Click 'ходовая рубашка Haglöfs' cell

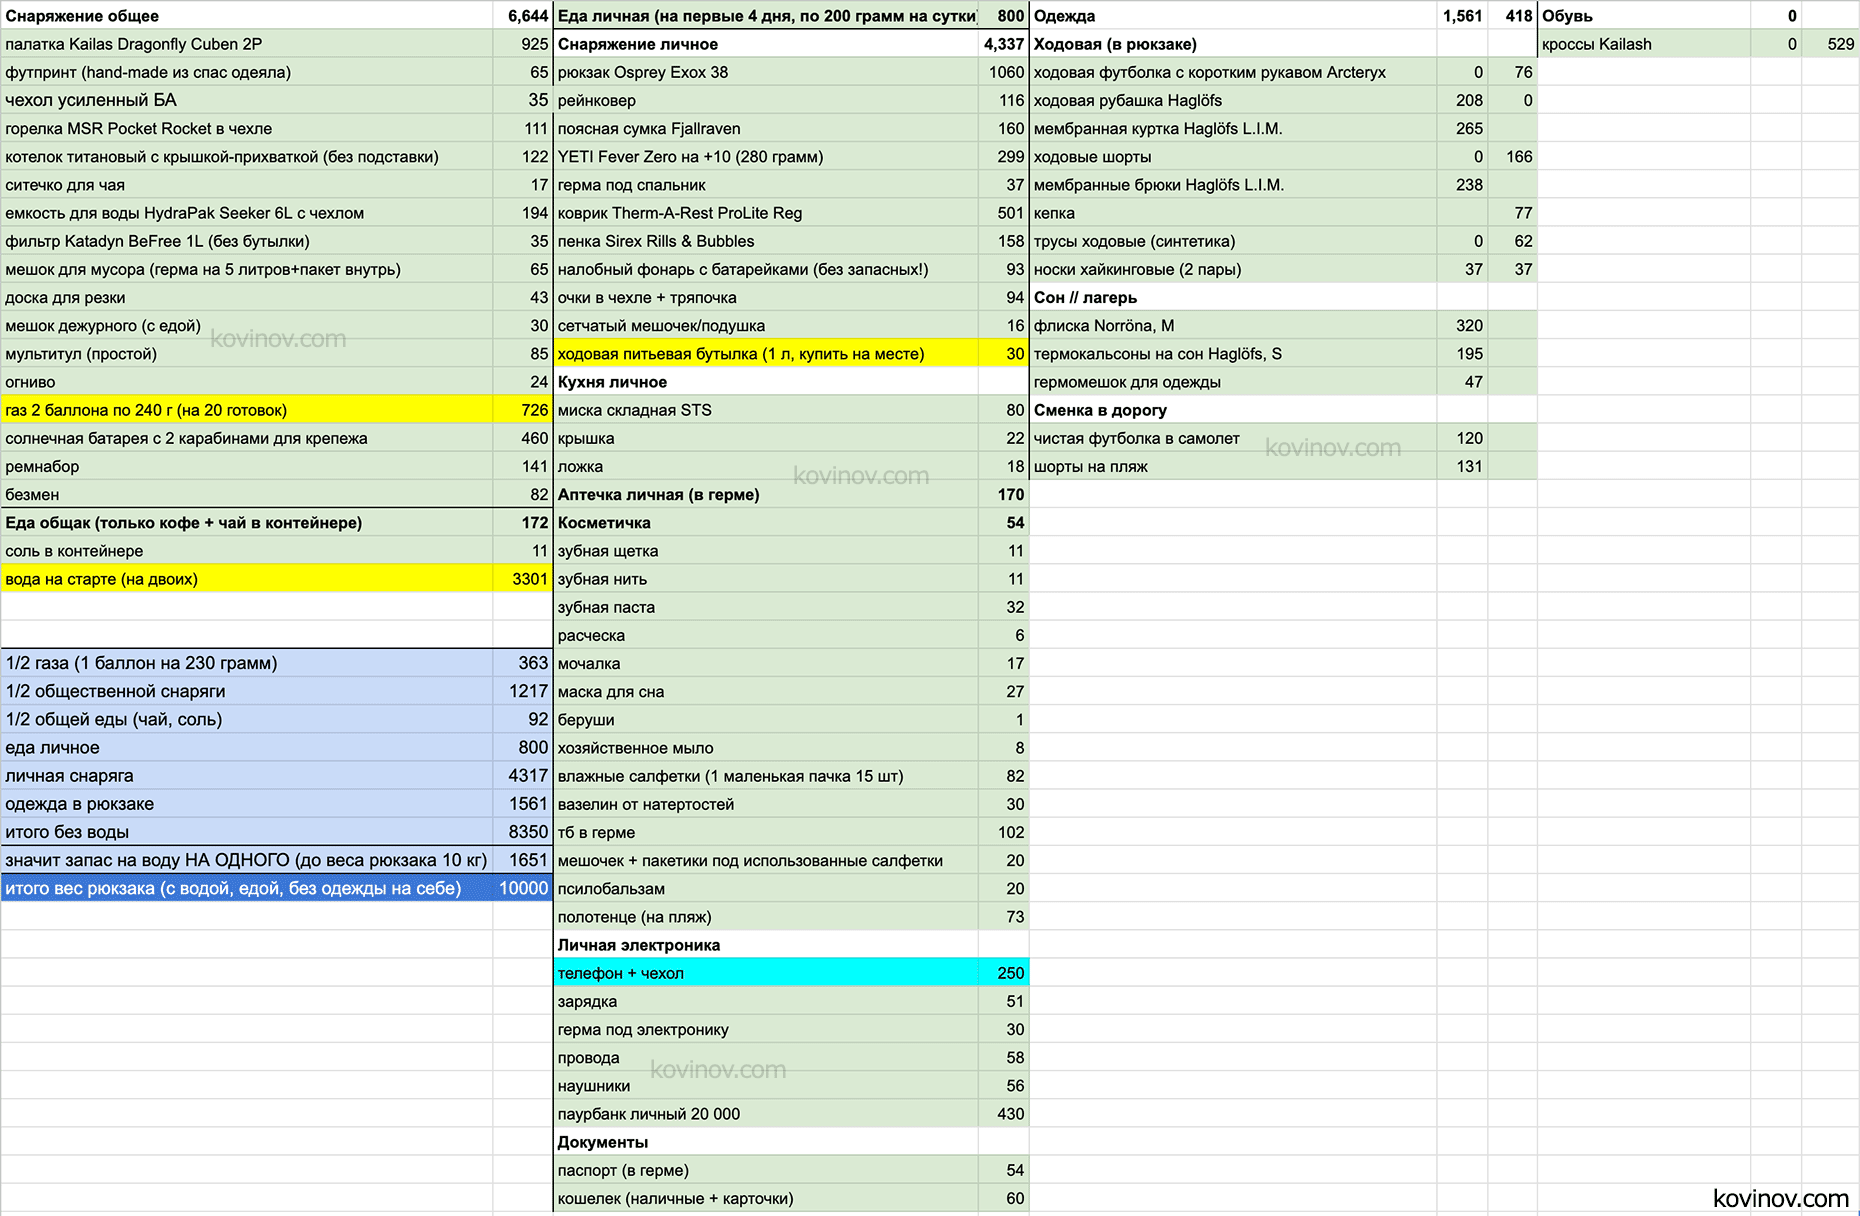click(1234, 100)
